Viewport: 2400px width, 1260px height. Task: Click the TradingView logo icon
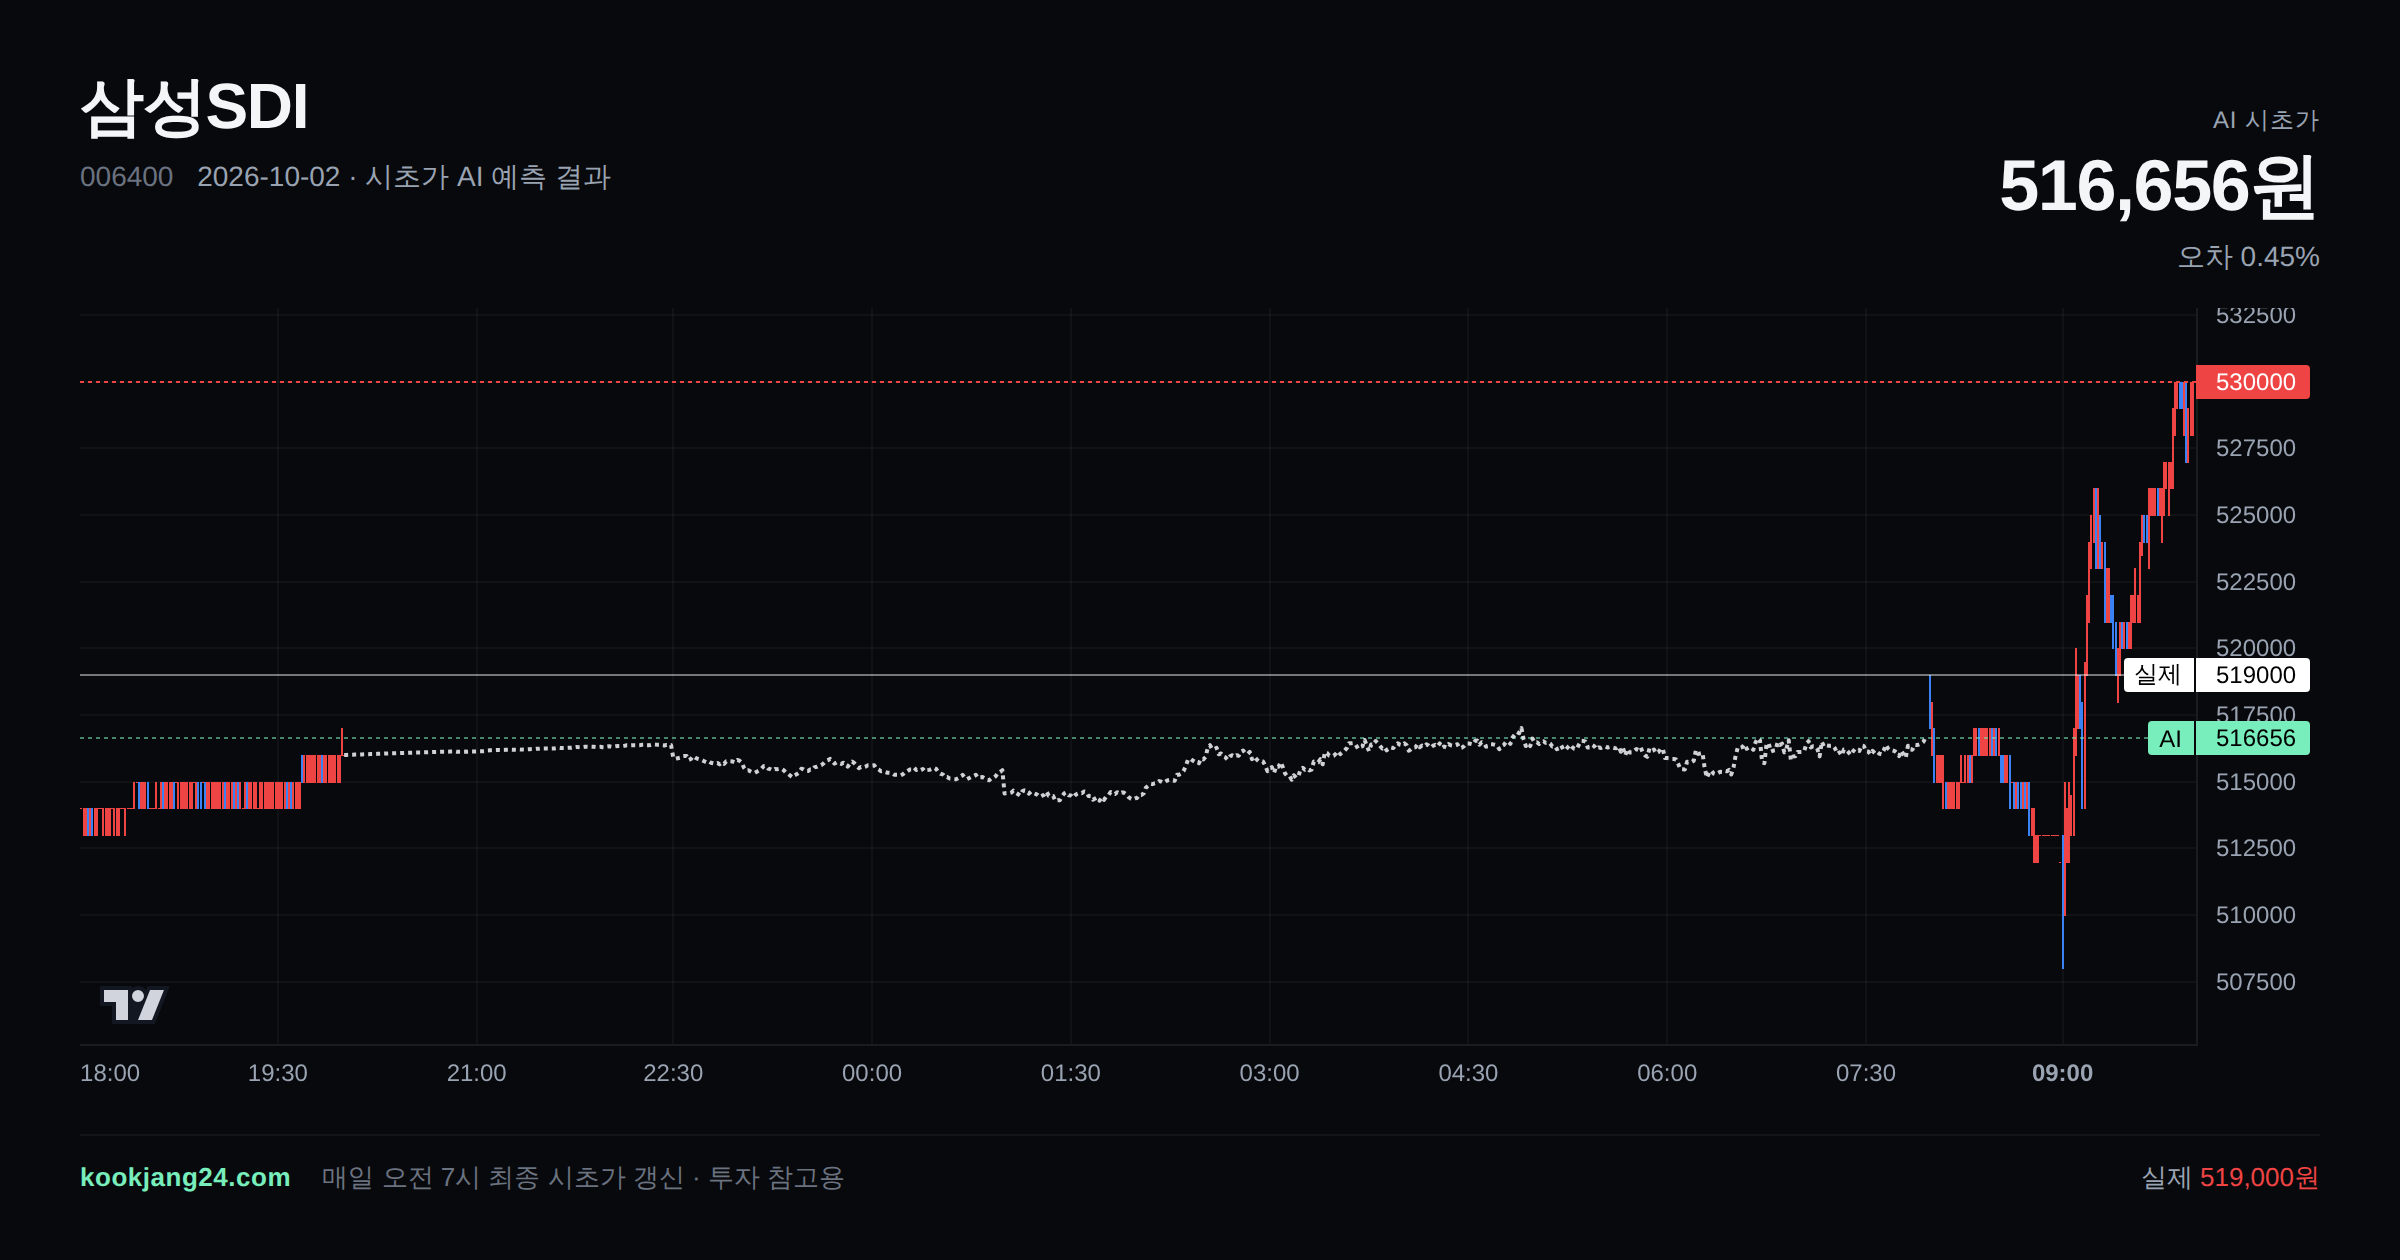pos(133,1004)
